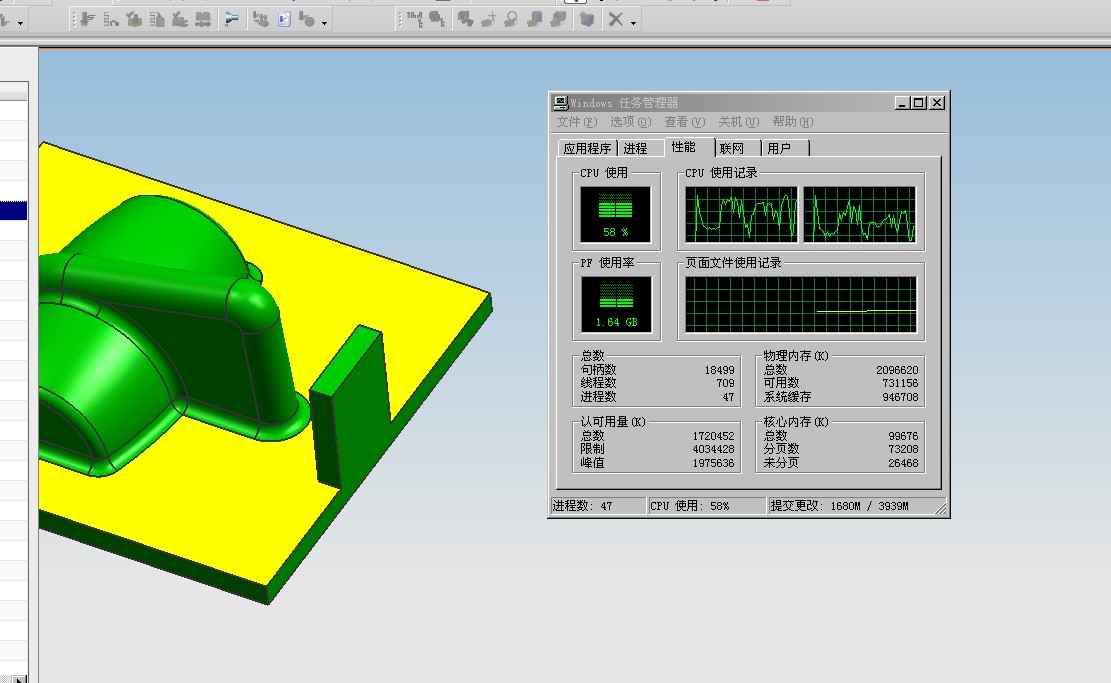This screenshot has width=1111, height=683.
Task: Click the first icon of the right toolbar group
Action: 415,20
